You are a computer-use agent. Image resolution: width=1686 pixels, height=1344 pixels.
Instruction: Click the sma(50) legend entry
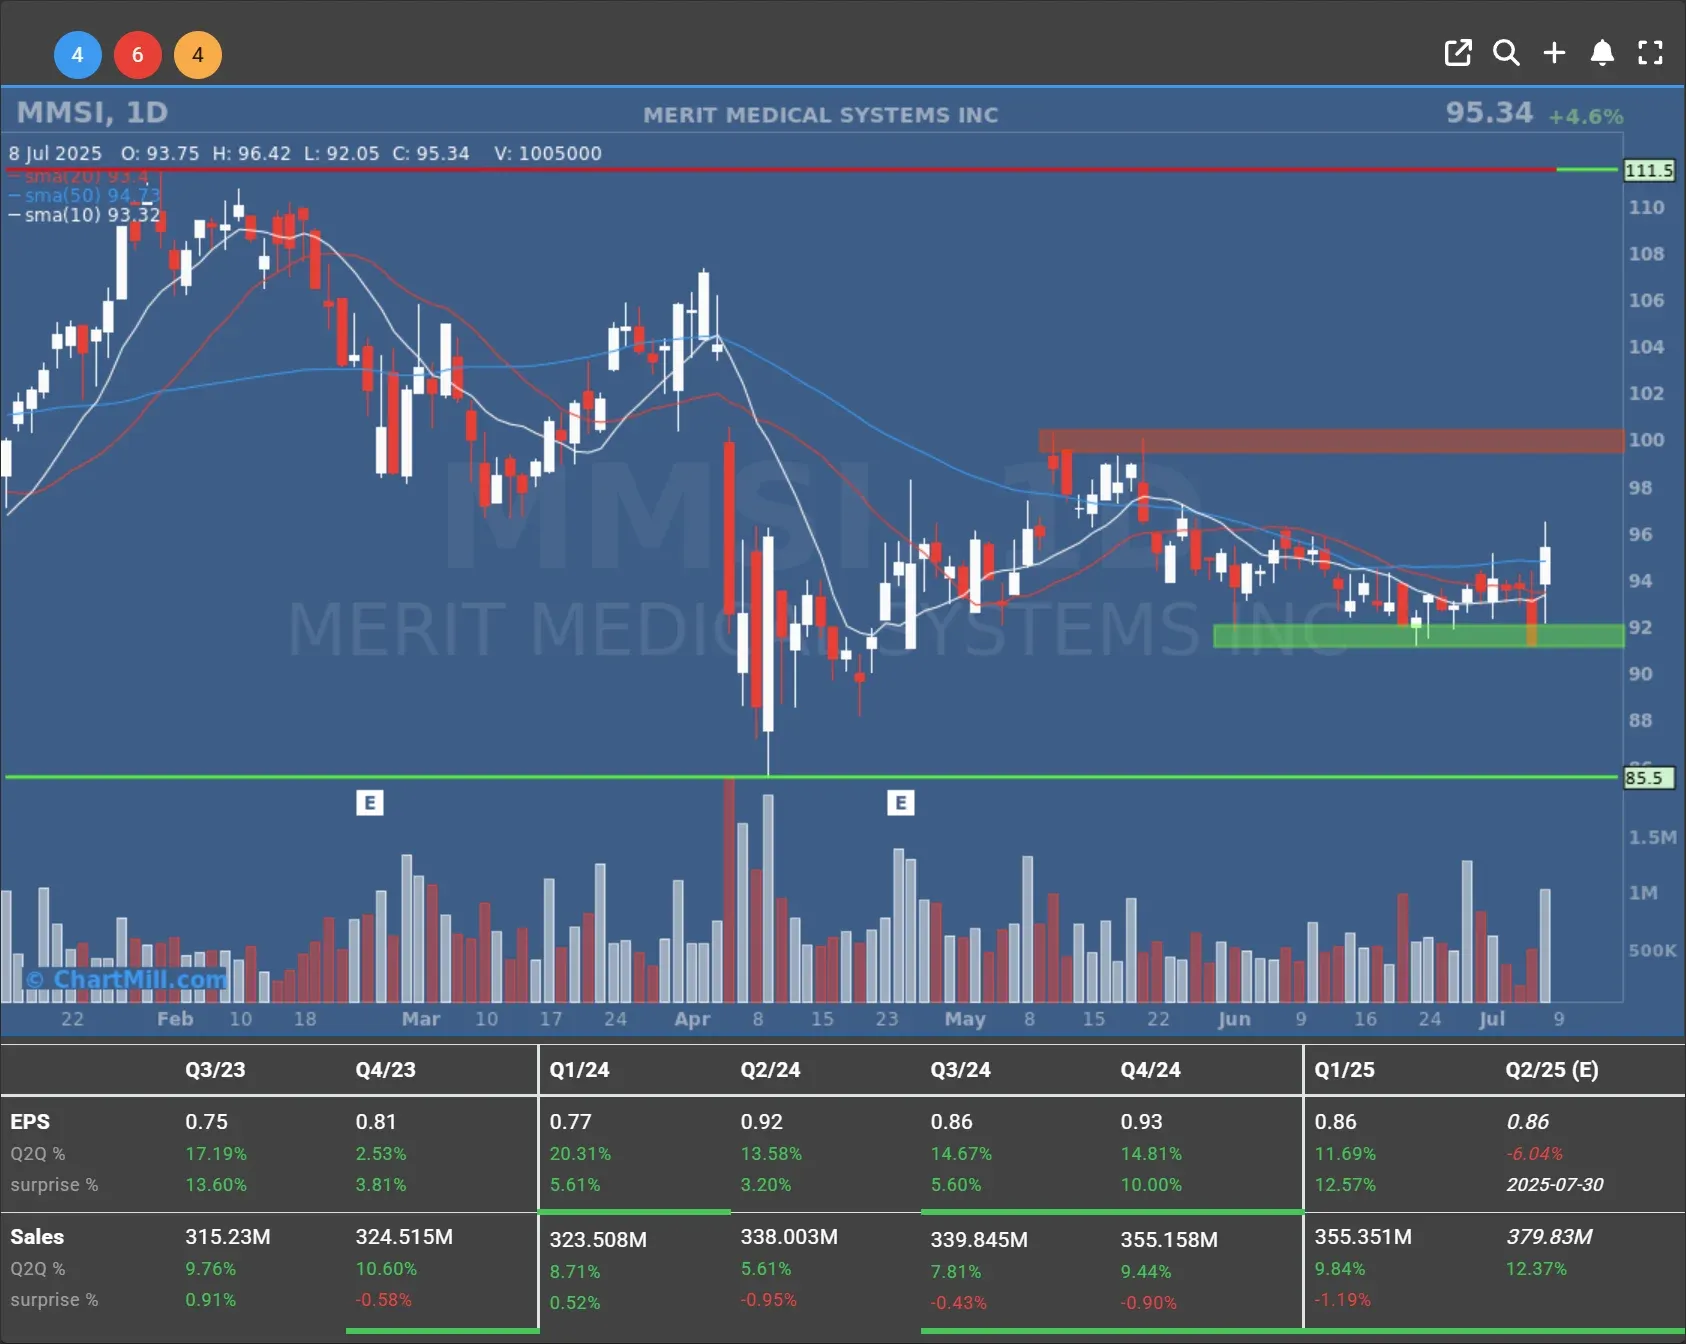pos(84,195)
